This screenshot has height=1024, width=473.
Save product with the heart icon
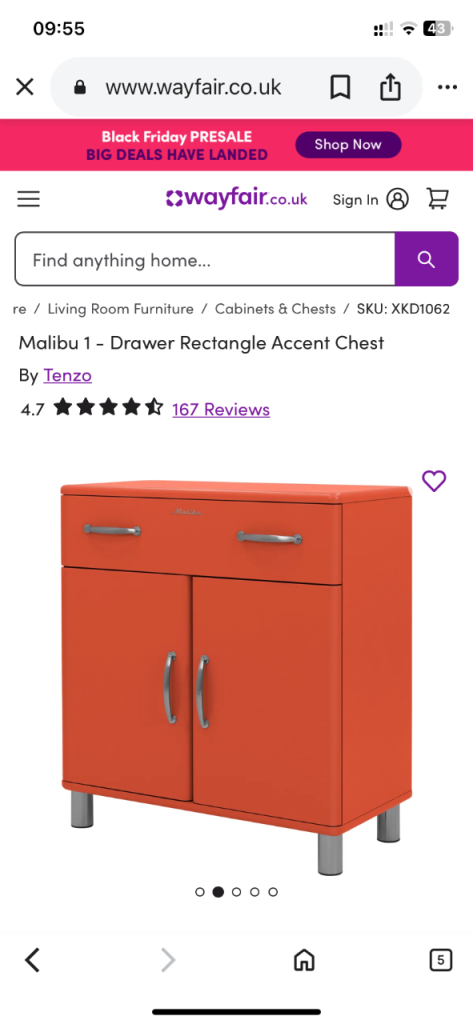pos(434,481)
